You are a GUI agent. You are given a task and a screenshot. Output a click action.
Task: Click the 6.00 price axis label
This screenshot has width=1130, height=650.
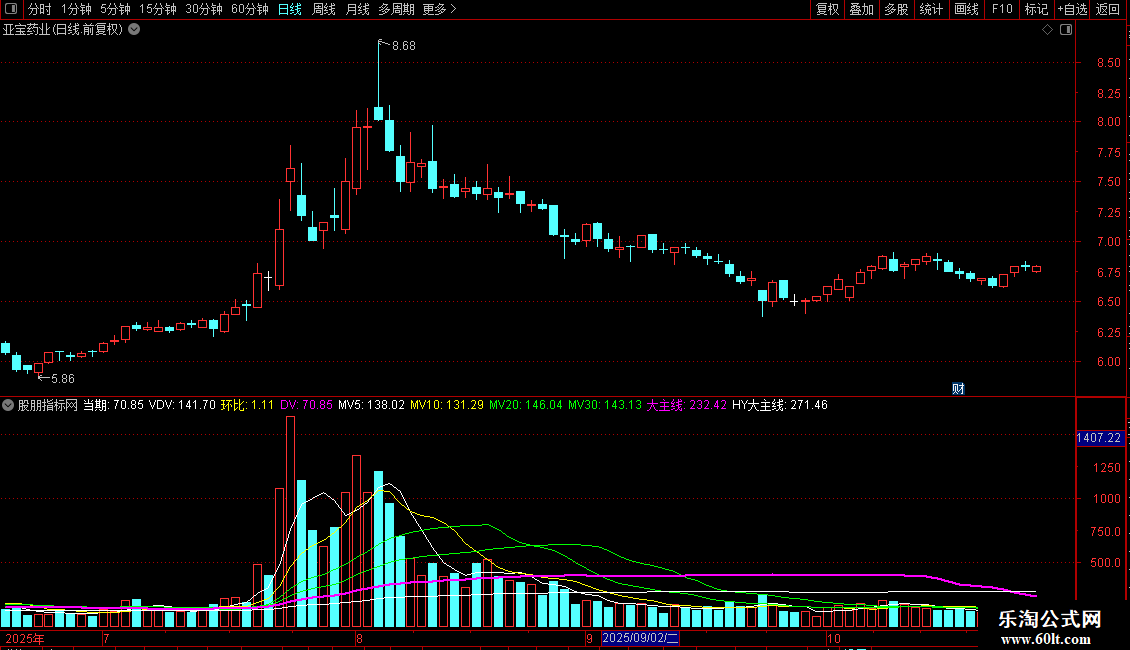click(1108, 362)
